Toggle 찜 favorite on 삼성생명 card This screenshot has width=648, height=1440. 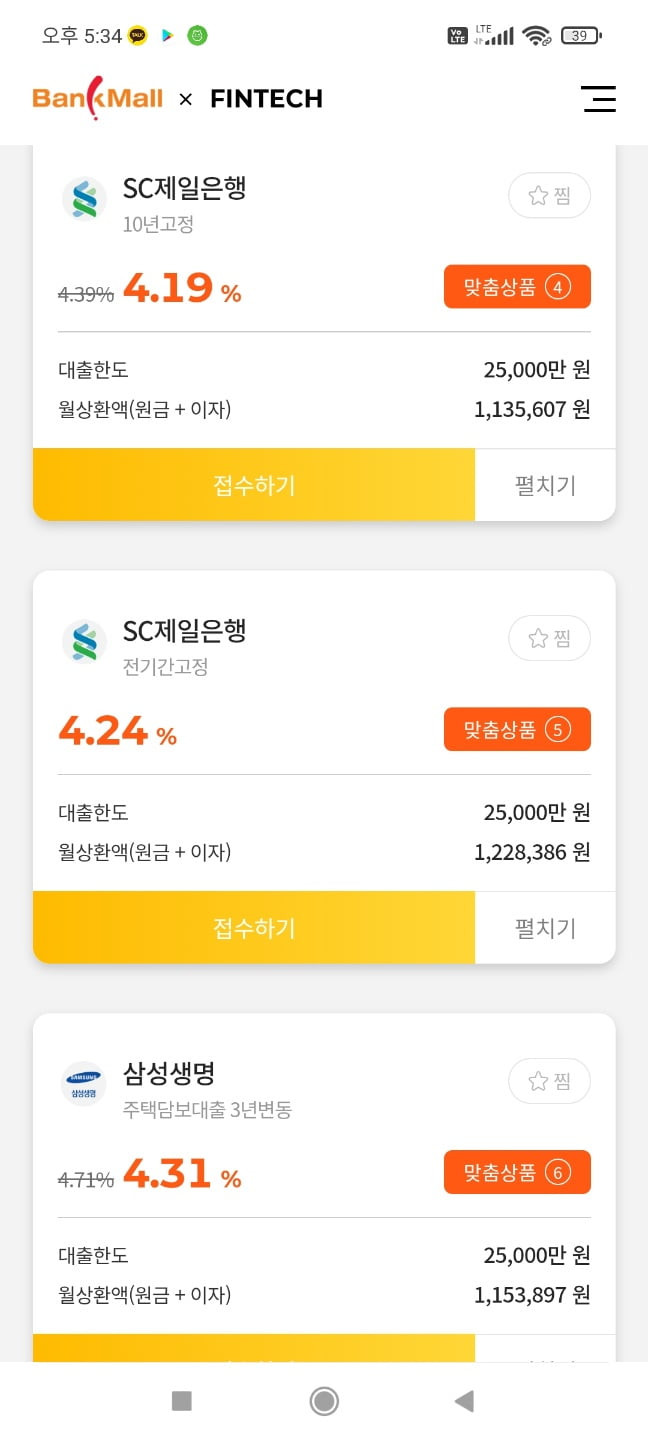[x=549, y=1081]
